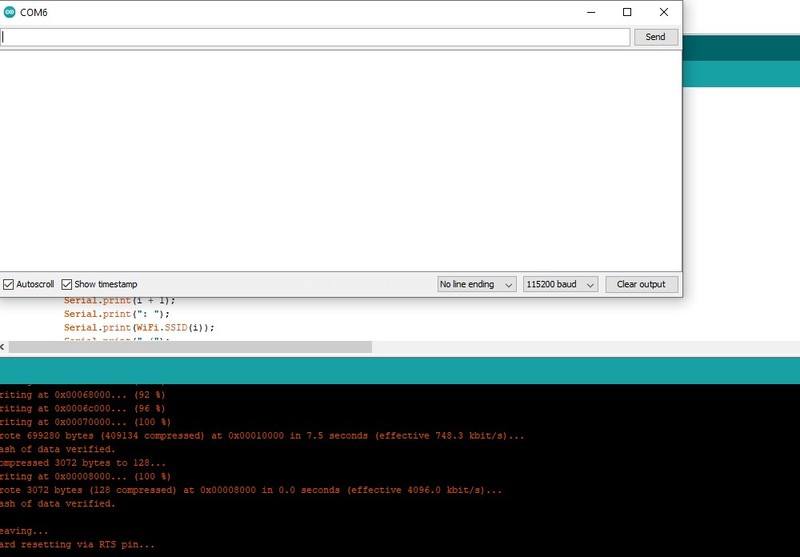Toggle the Show timestamp checkbox
Image resolution: width=800 pixels, height=557 pixels.
[66, 285]
